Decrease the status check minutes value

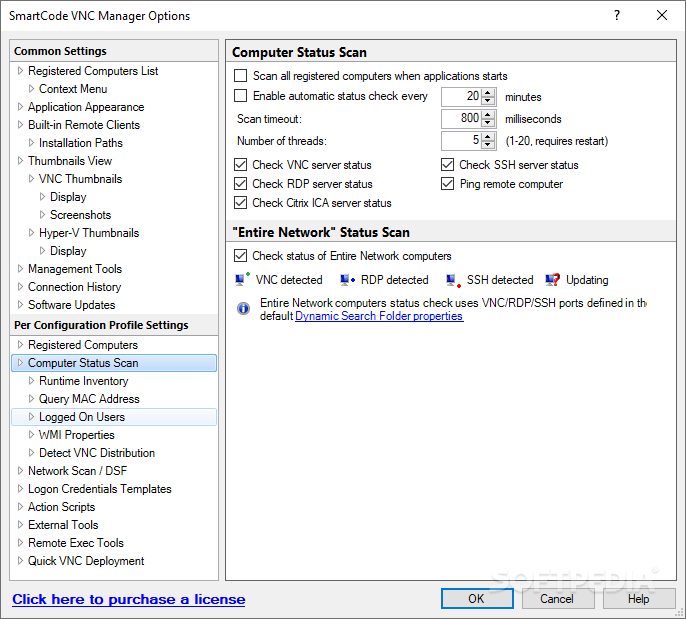coord(487,100)
